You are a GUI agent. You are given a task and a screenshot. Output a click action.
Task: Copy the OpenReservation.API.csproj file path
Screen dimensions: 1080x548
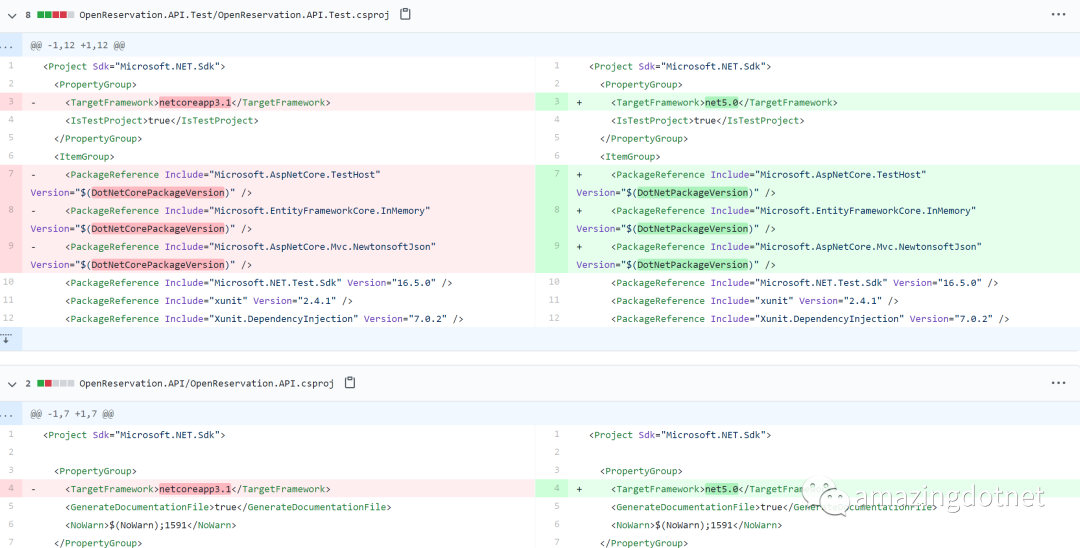(350, 383)
